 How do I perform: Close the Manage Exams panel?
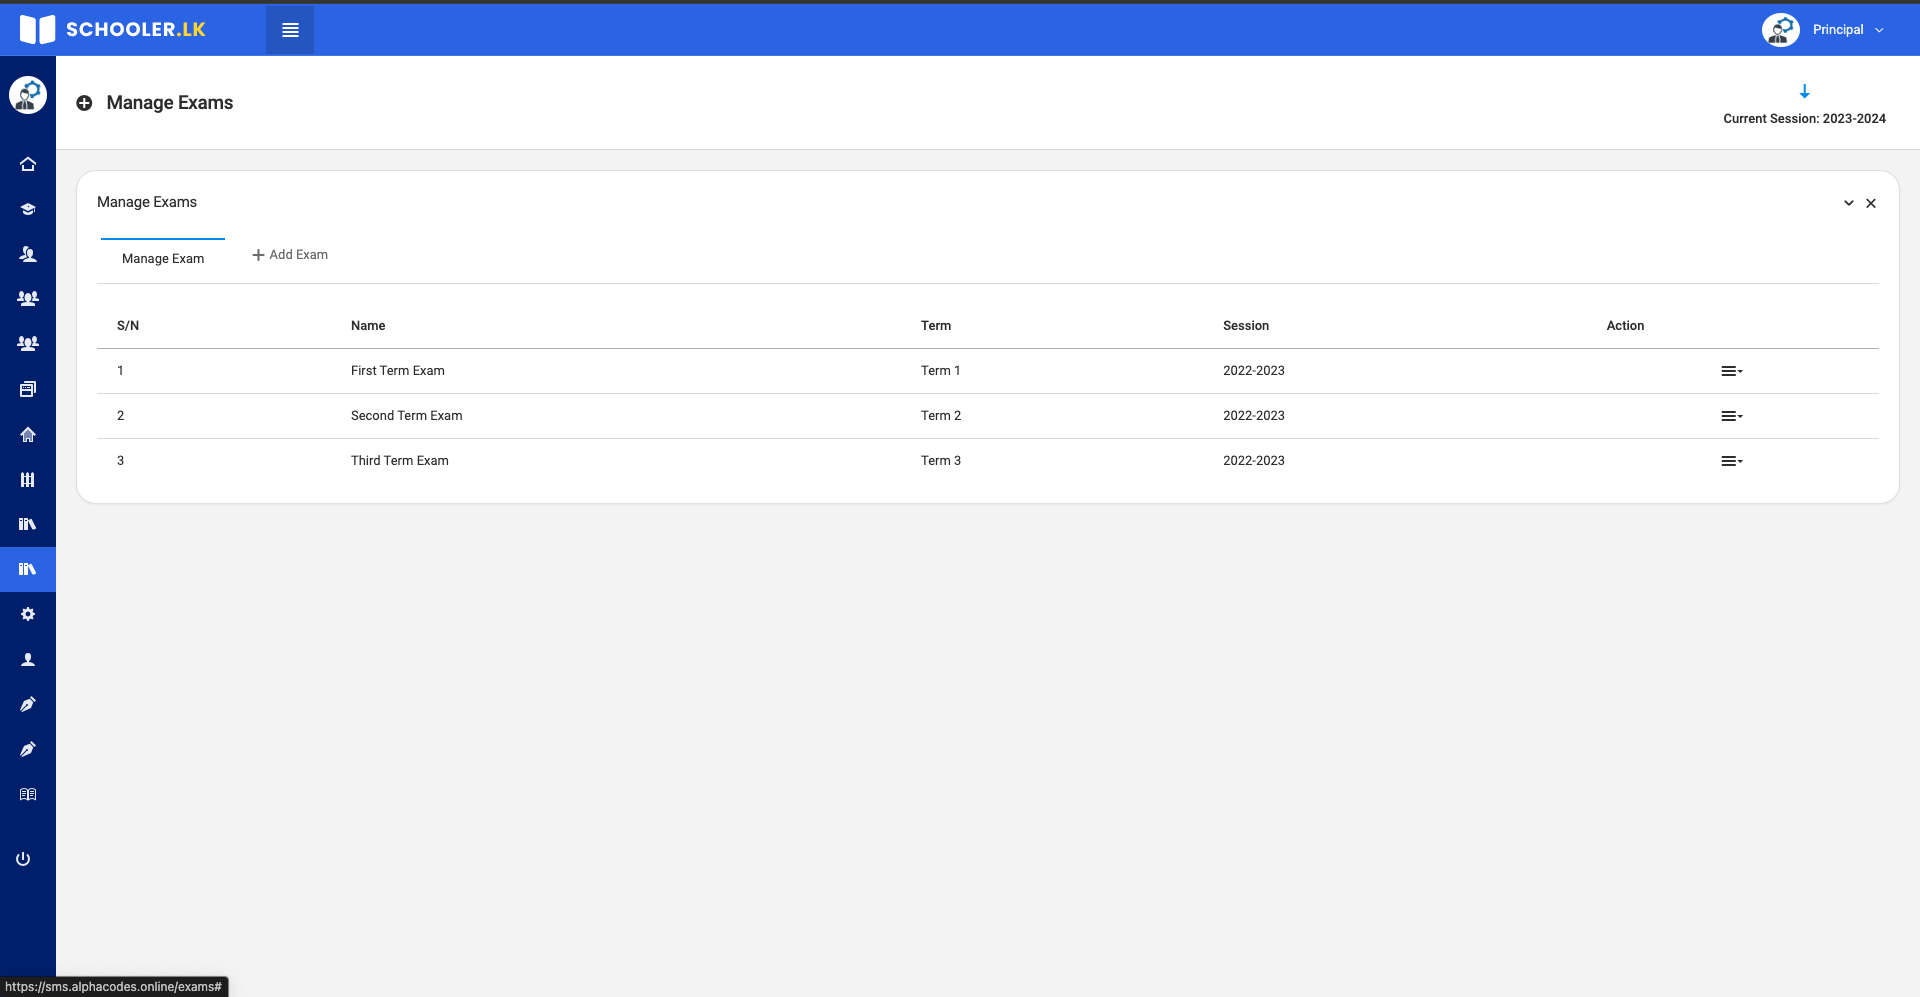(1871, 203)
